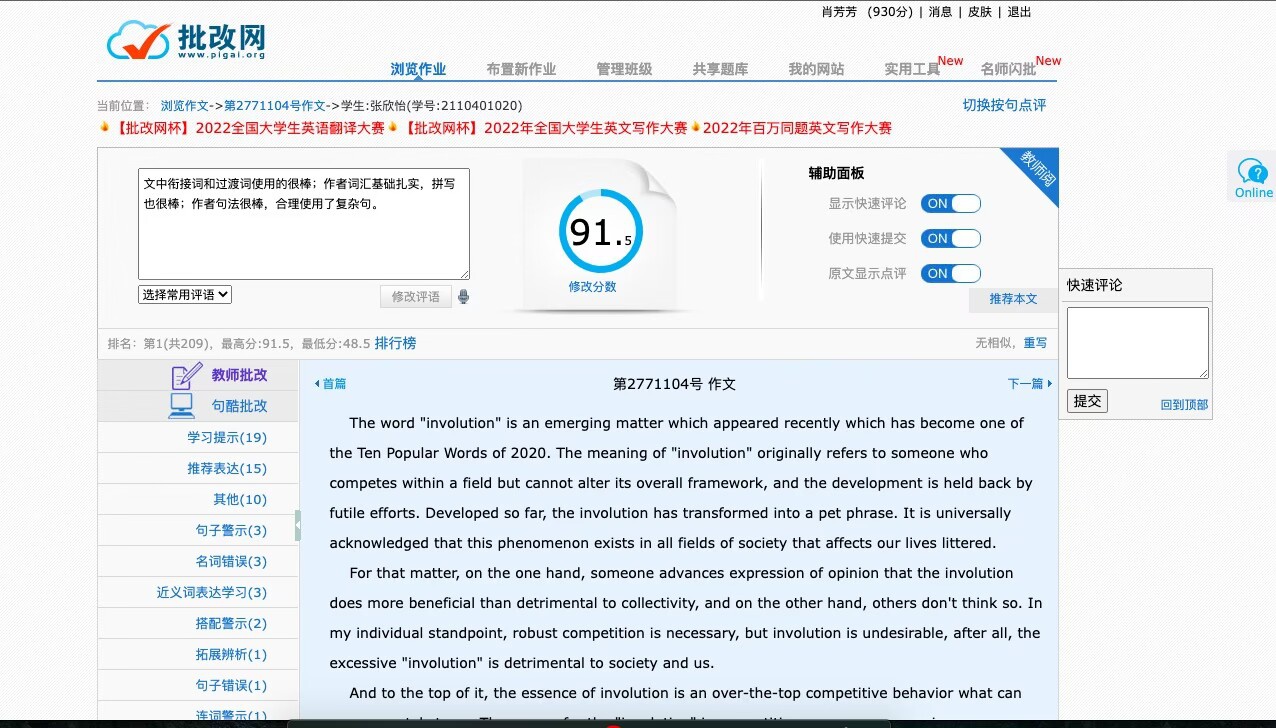Open 2022年百万同题英文写作大赛 announcement
The width and height of the screenshot is (1276, 728).
tap(797, 128)
